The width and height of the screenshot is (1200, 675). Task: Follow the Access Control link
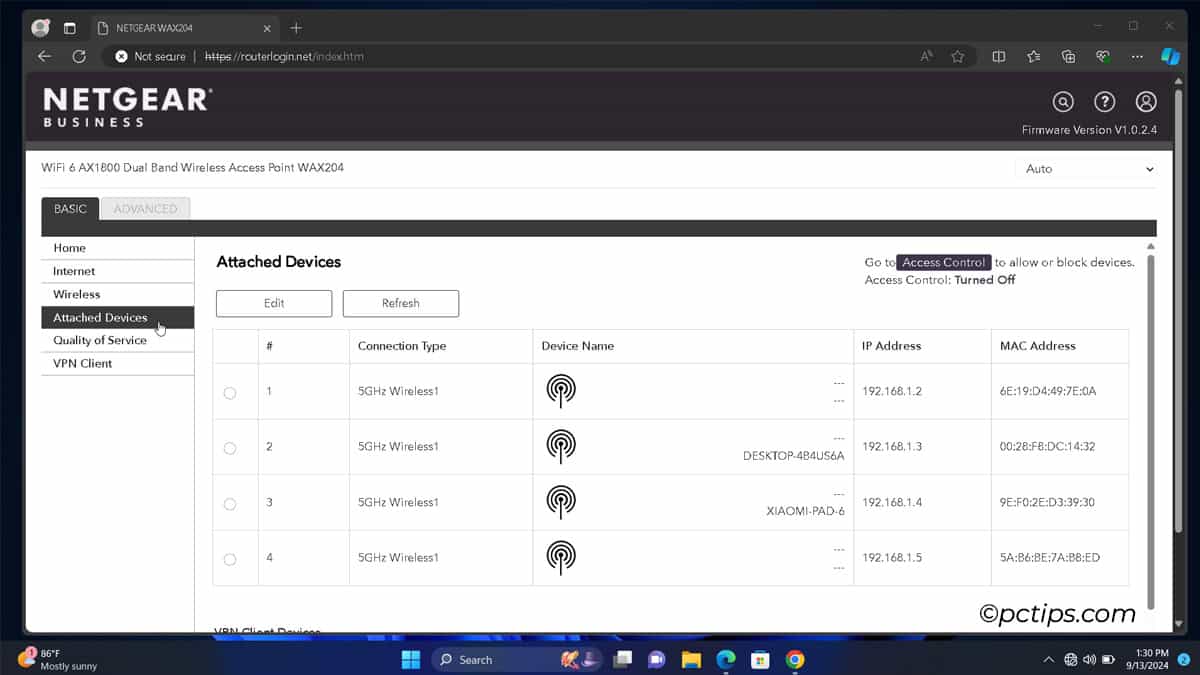click(944, 262)
